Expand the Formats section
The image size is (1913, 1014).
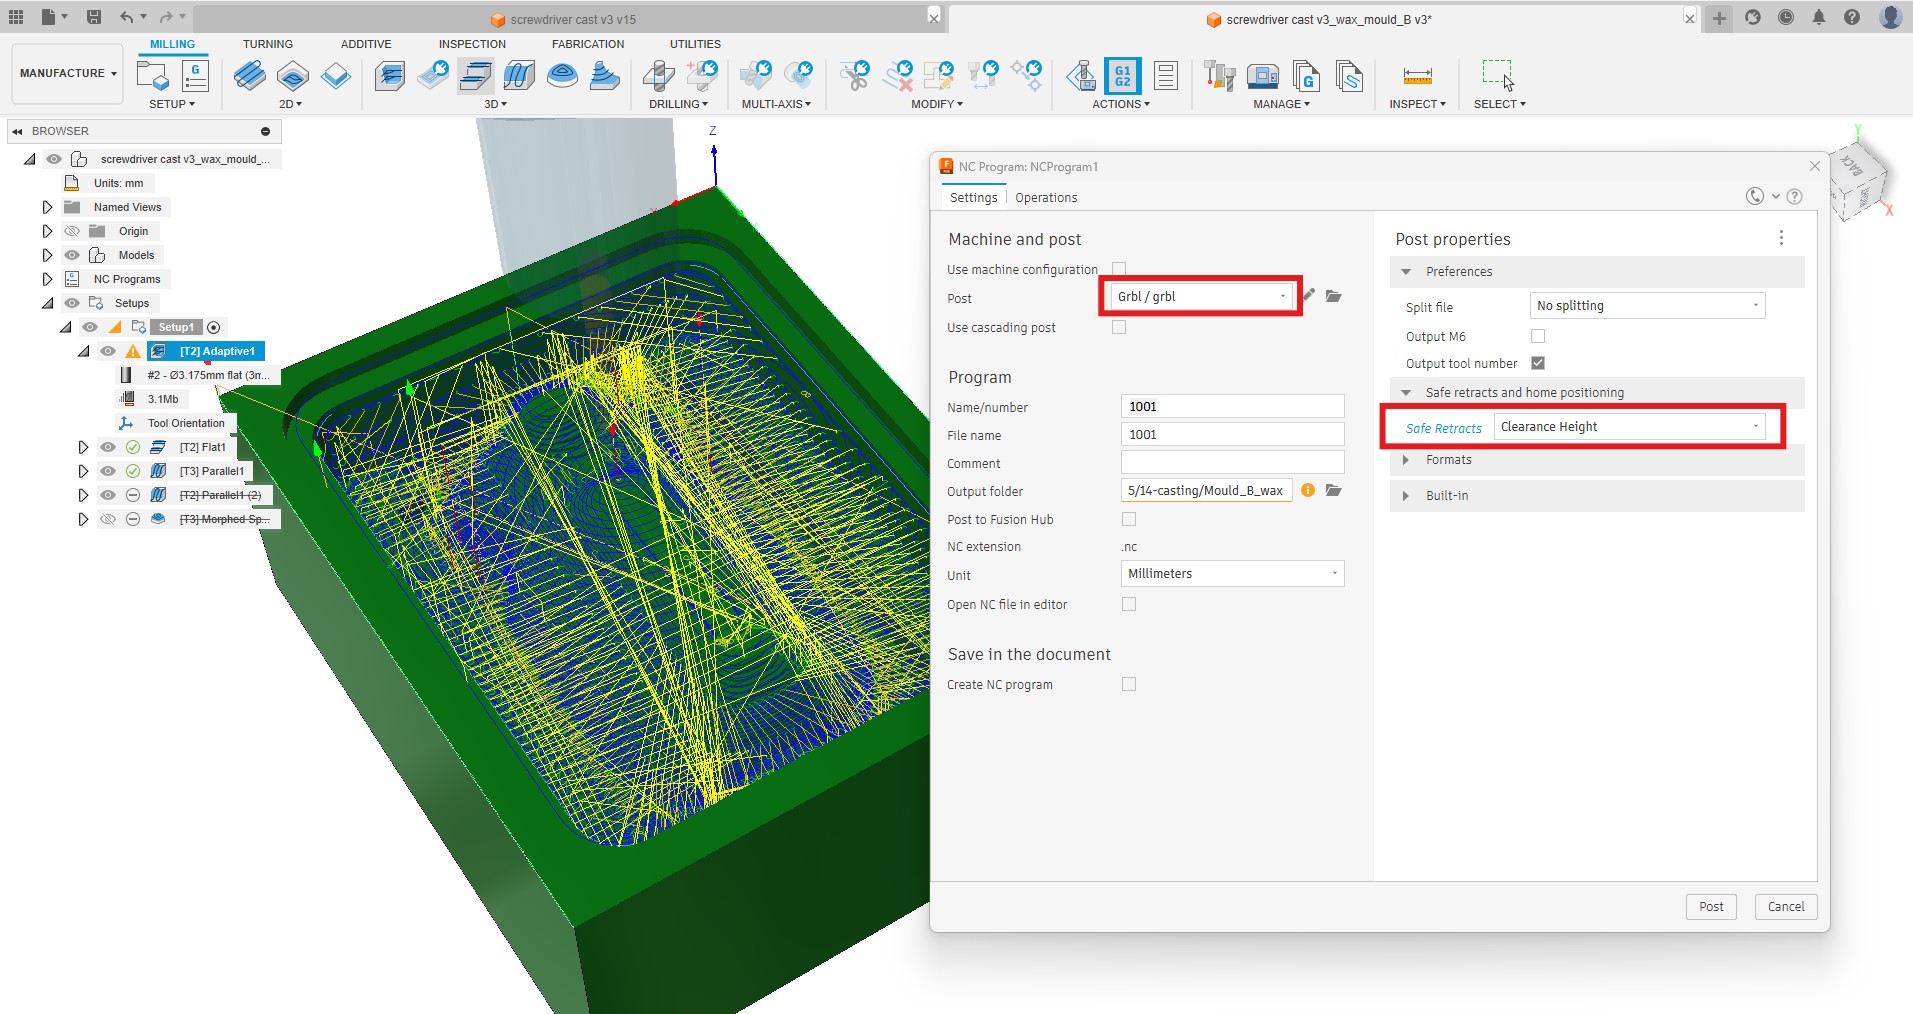coord(1406,460)
